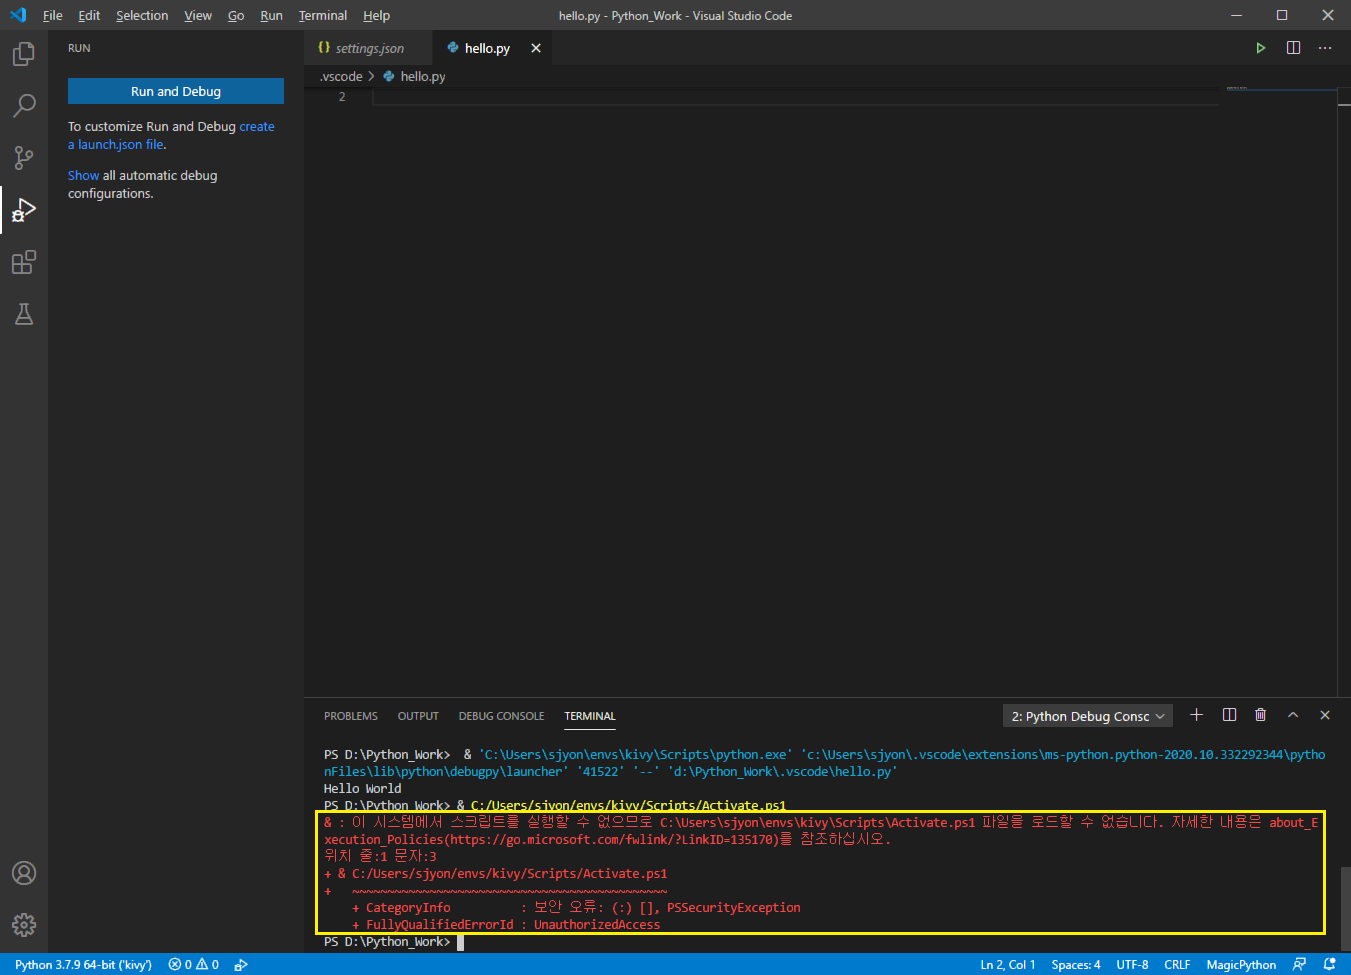Open the Manage gear icon
Viewport: 1351px width, 975px height.
click(x=24, y=925)
